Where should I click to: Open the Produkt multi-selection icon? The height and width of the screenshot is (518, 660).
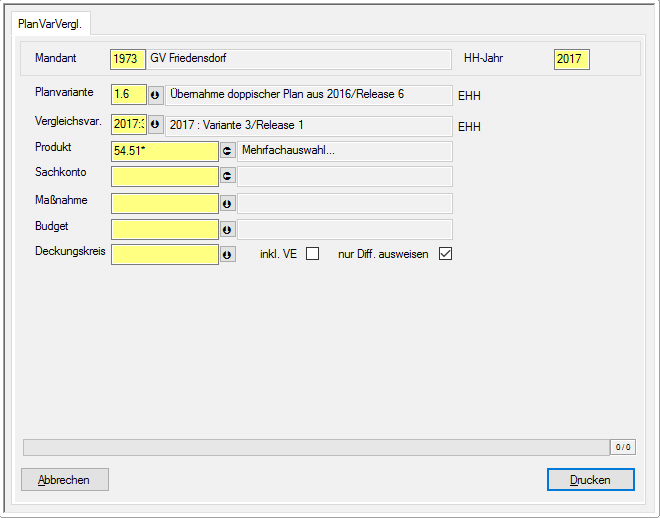tap(228, 151)
